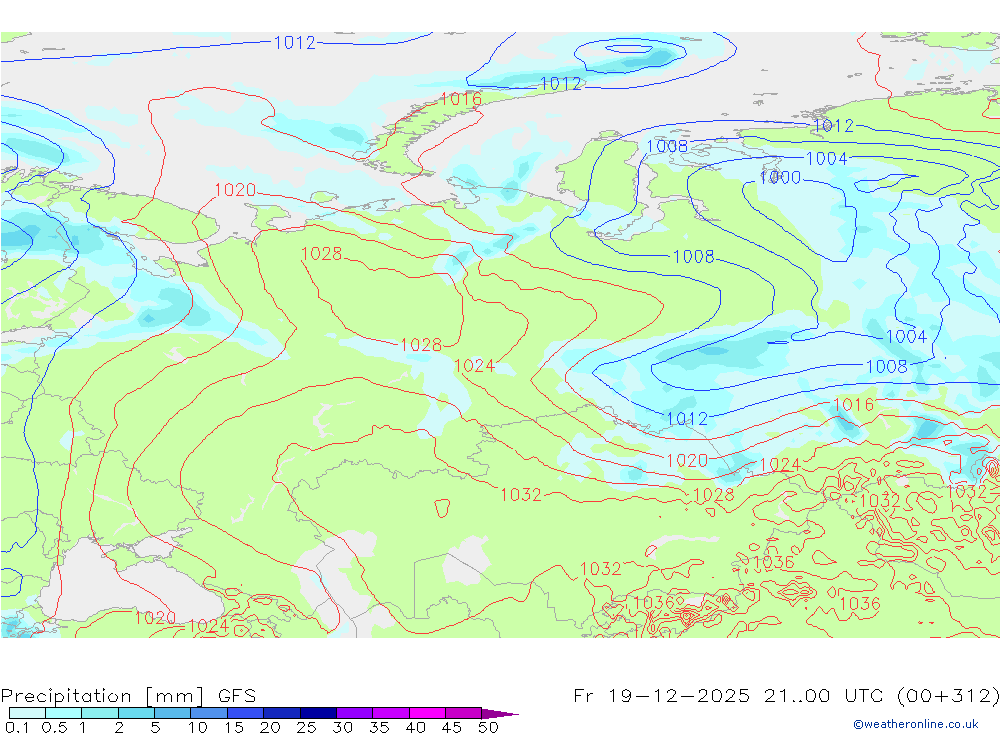The width and height of the screenshot is (1000, 733).
Task: Select the palest swatch between 0.1 and 0.5
Action: [27, 713]
